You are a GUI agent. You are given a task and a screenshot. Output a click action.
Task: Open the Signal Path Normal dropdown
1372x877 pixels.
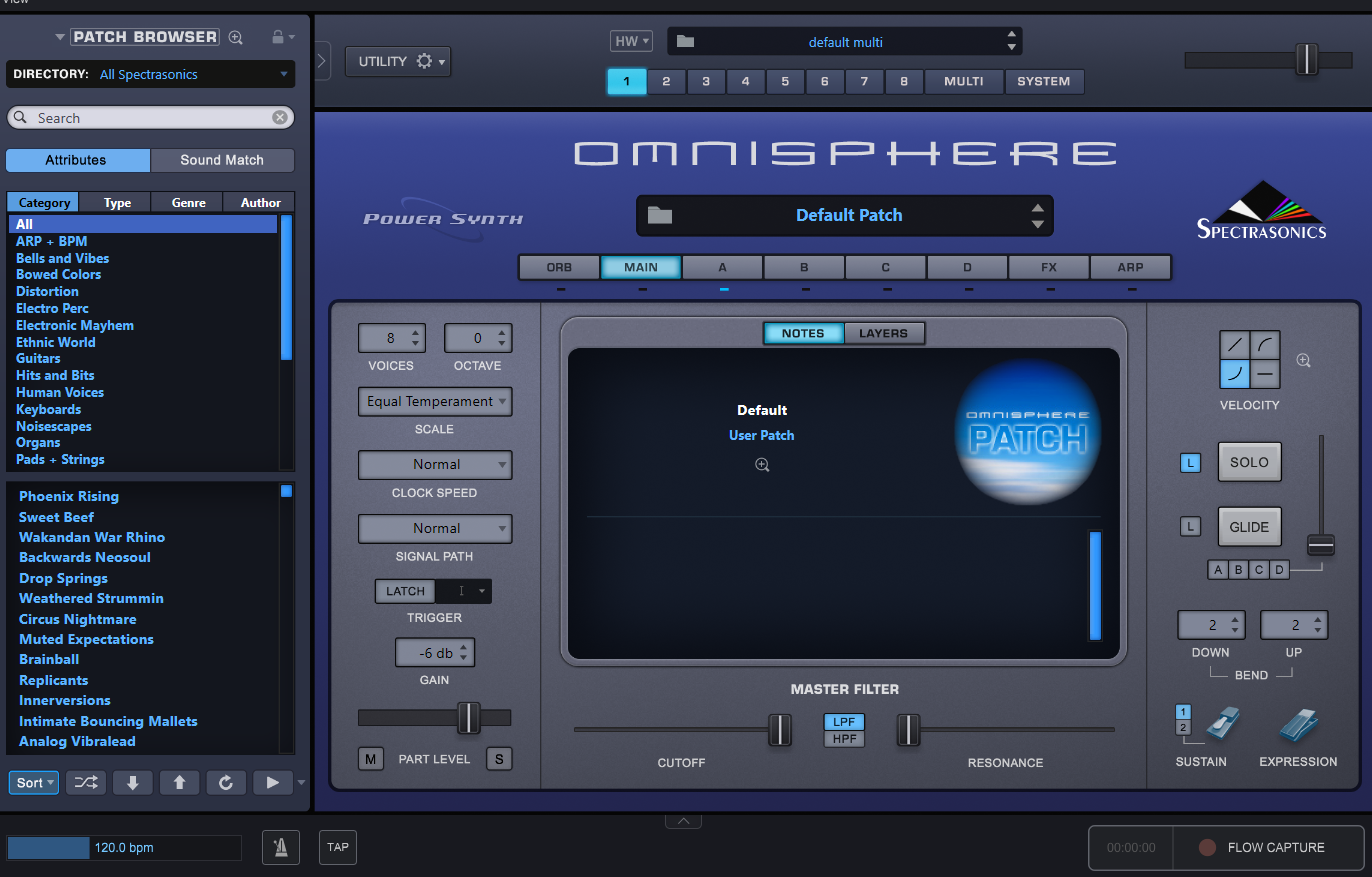(435, 528)
